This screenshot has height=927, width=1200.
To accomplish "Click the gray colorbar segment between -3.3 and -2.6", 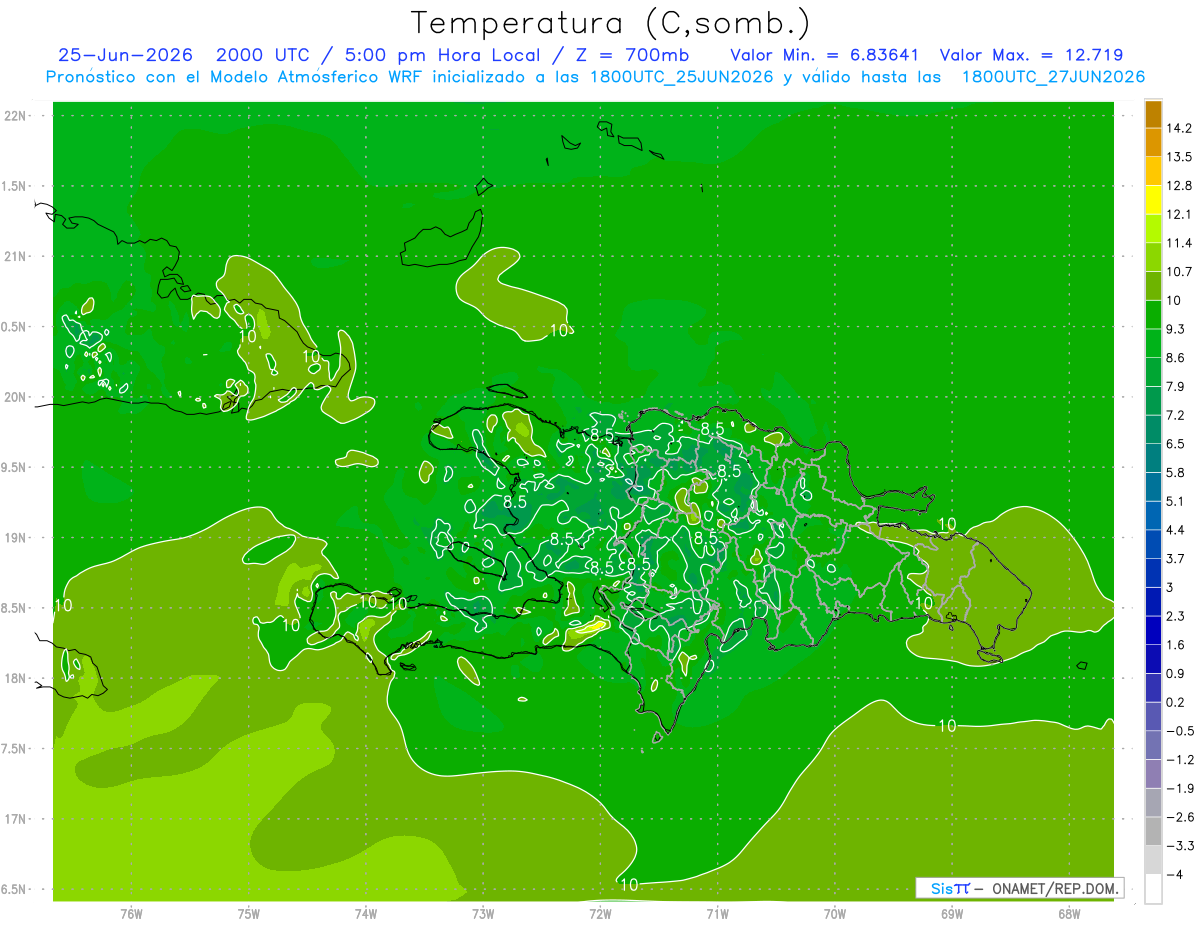I will pos(1153,831).
